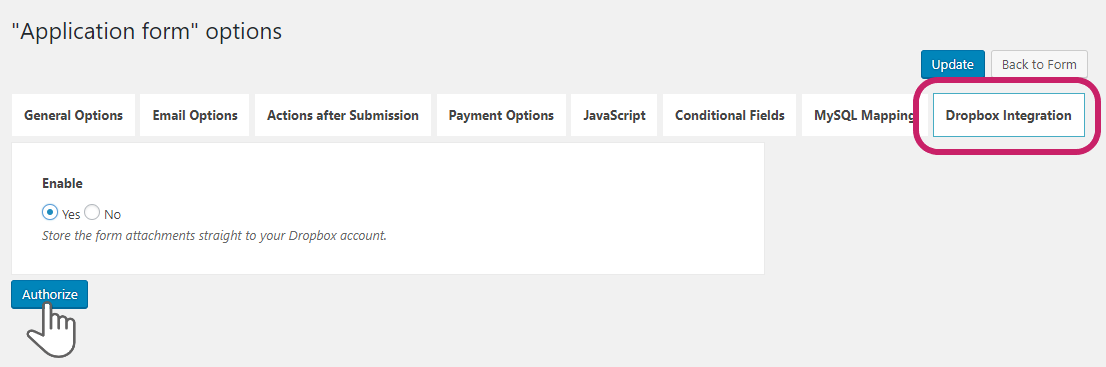Click the italic Dropbox attachments description
This screenshot has width=1106, height=367.
pos(214,236)
